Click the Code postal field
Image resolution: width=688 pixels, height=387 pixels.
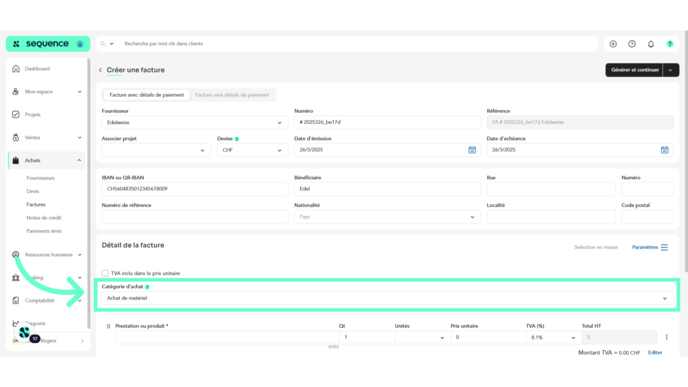(647, 217)
